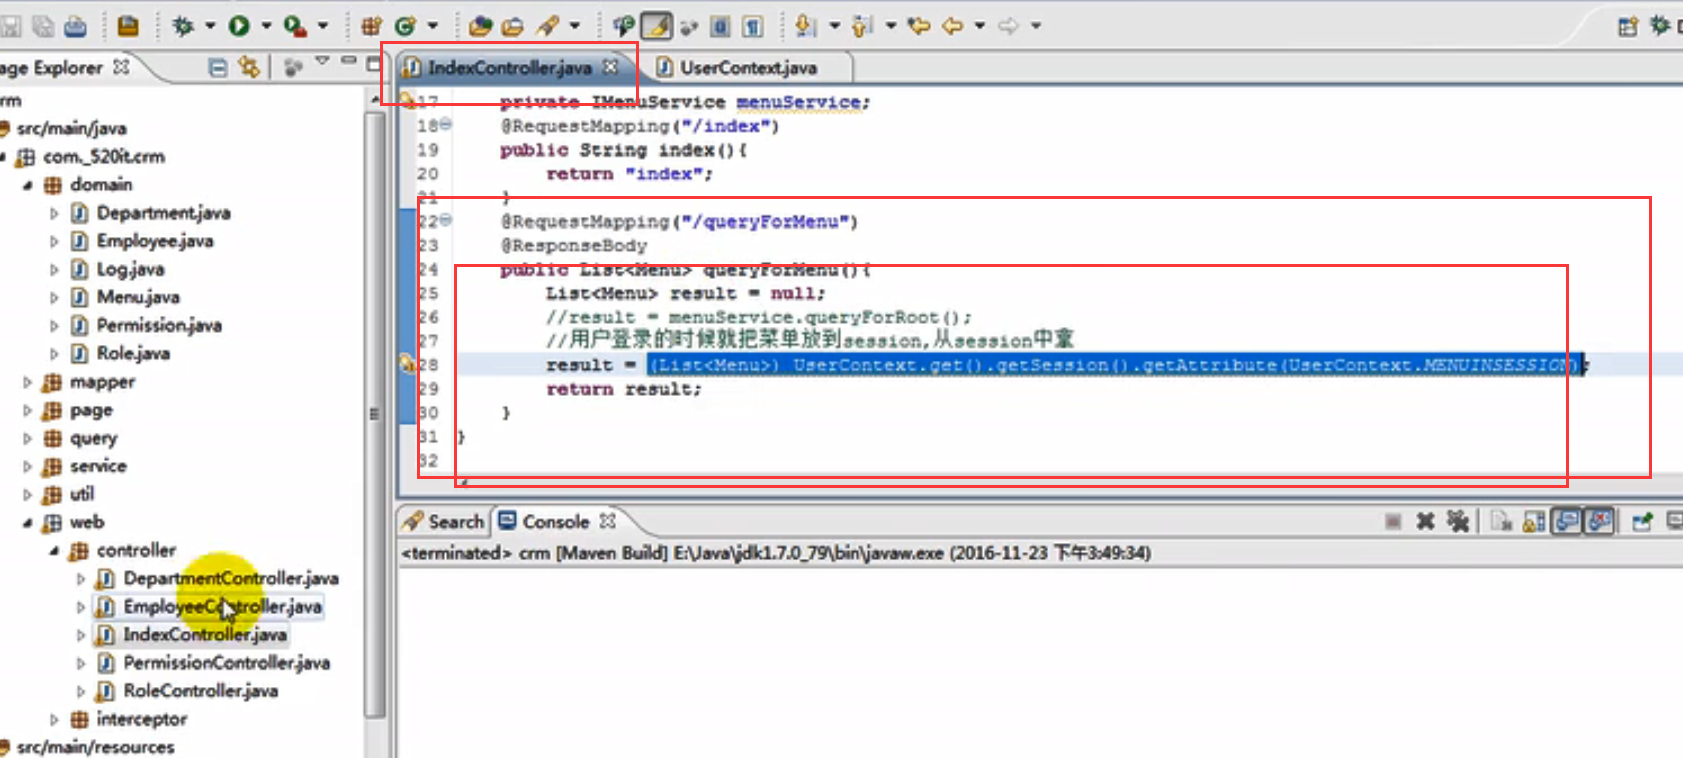Click the Next Annotation icon
Screen dimensions: 1683x758
pyautogui.click(x=805, y=26)
